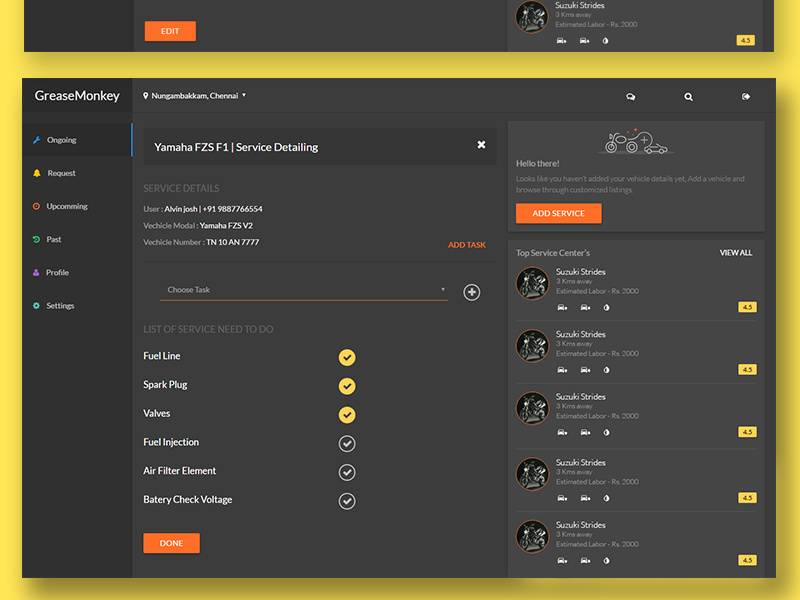800x600 pixels.
Task: Check the Batery Check Voltage task
Action: tap(347, 501)
